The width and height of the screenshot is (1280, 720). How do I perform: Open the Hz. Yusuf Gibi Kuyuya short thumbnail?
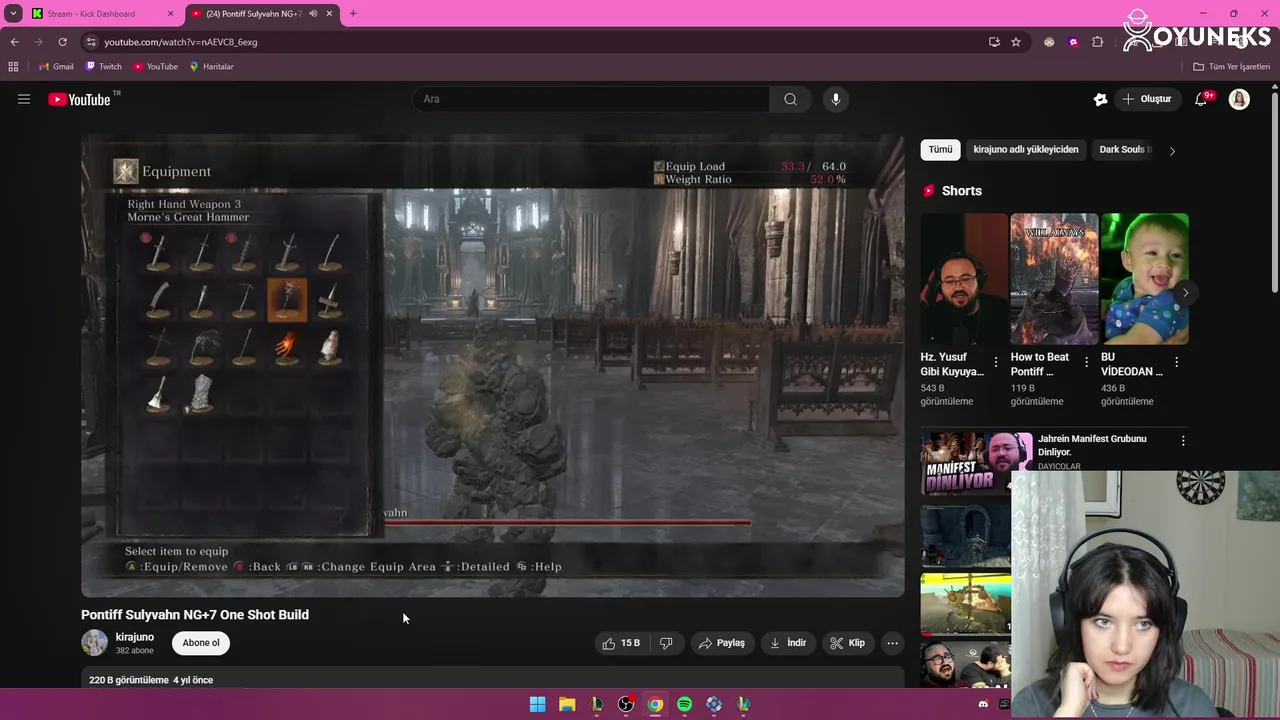click(964, 279)
